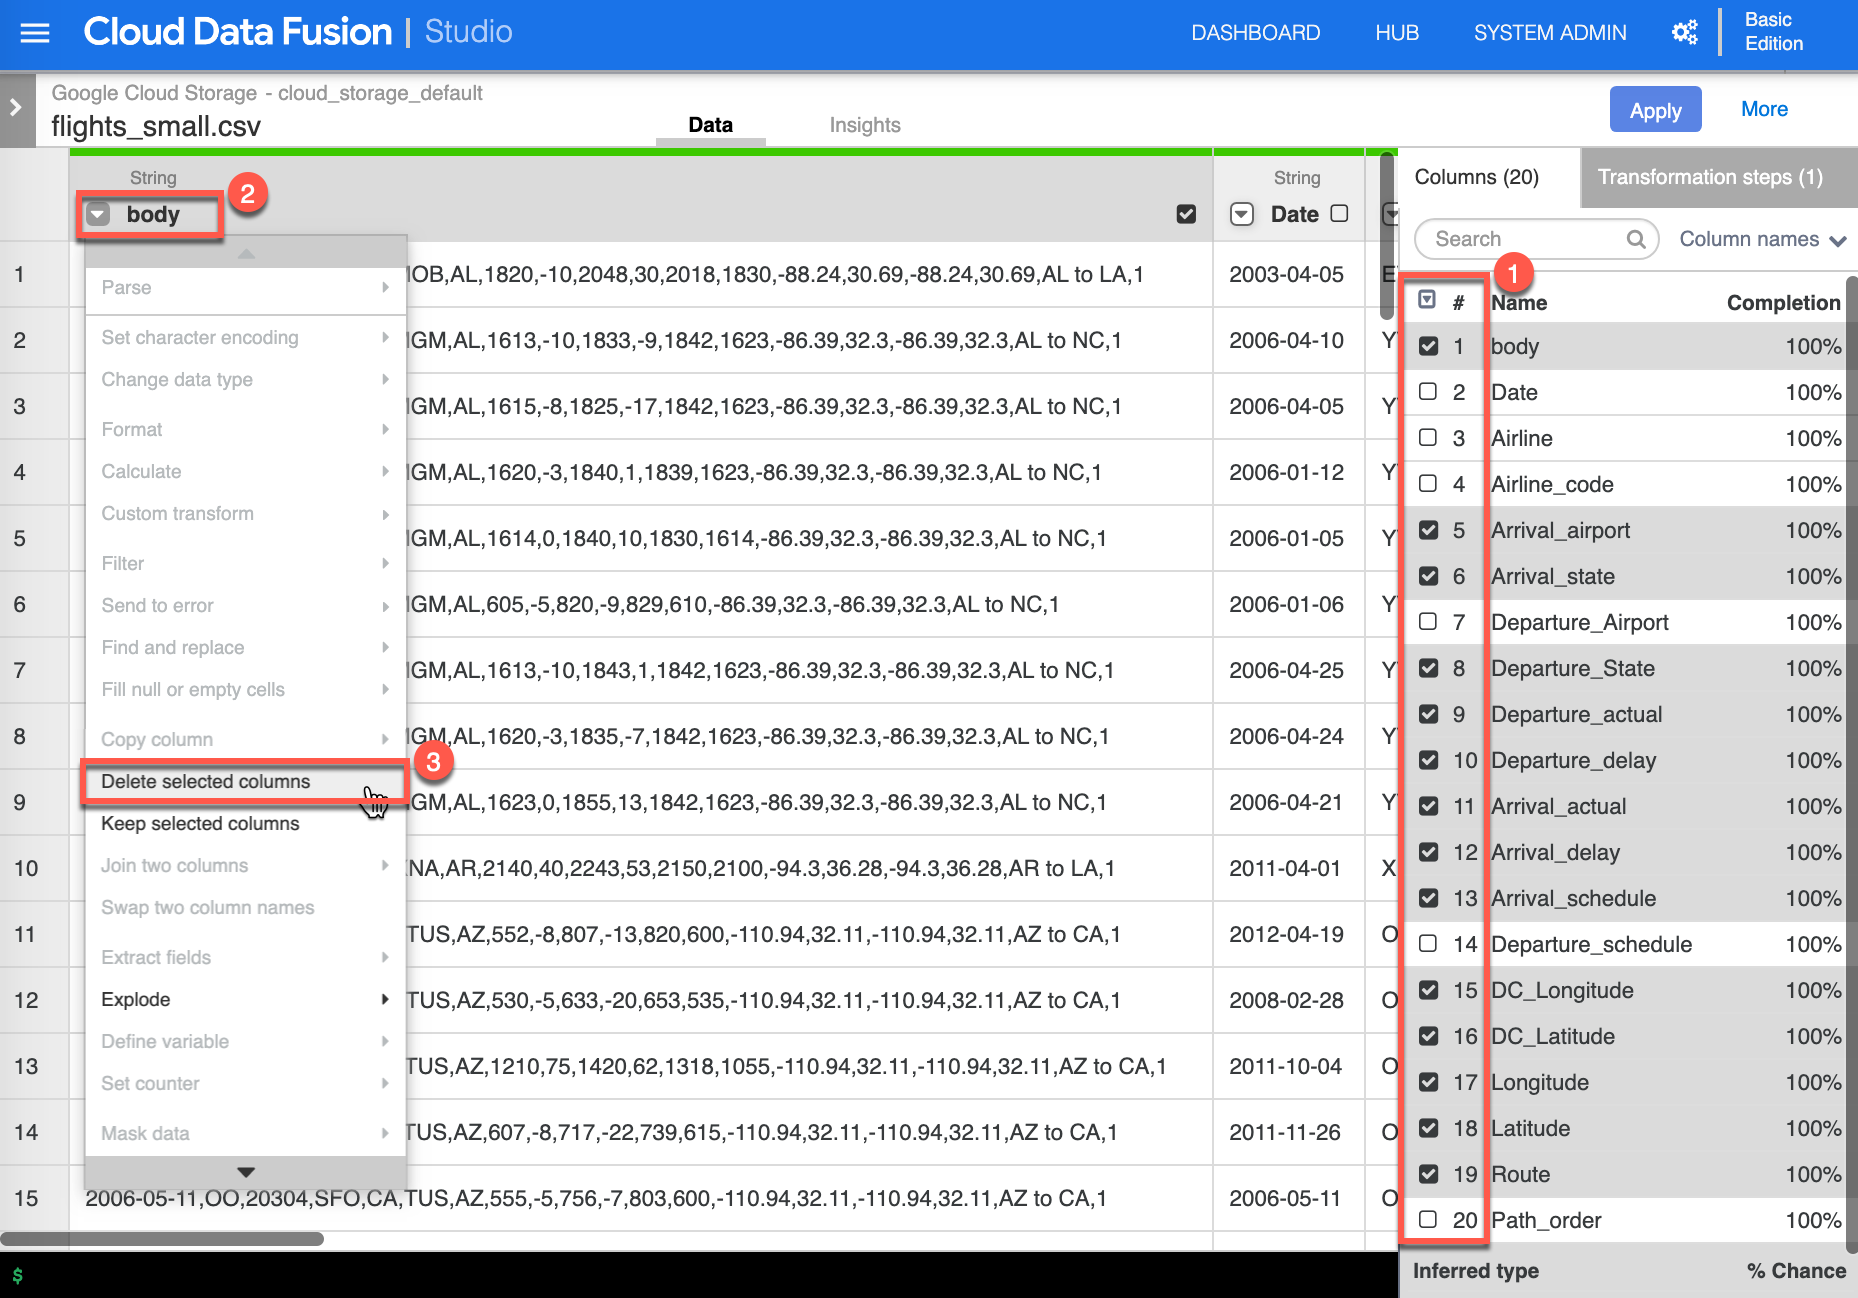Click the select-all columns toggle icon
This screenshot has height=1298, width=1858.
(1427, 300)
